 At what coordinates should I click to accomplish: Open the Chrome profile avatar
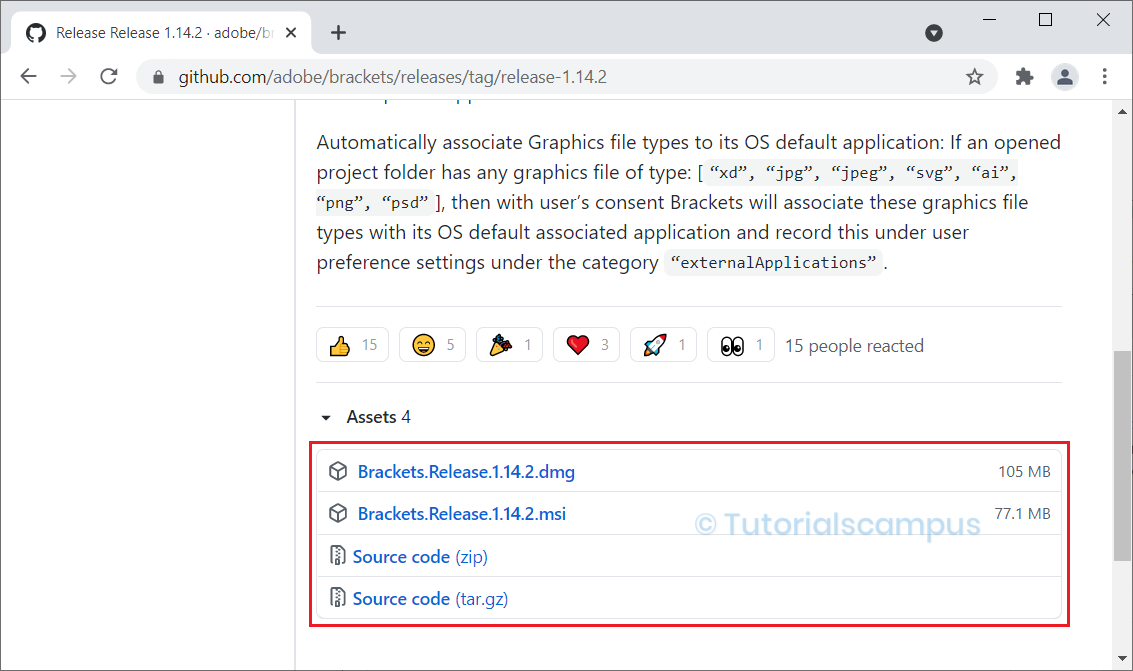coord(1064,77)
